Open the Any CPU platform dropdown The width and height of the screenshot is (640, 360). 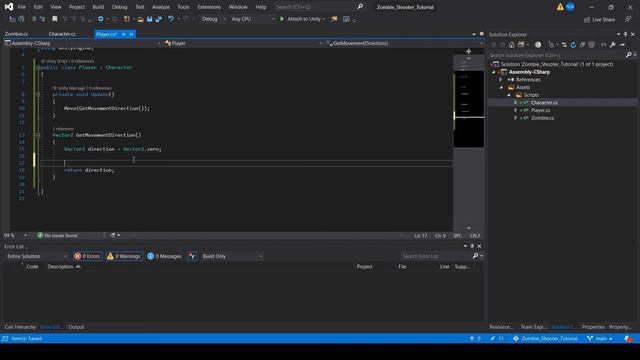pos(253,19)
